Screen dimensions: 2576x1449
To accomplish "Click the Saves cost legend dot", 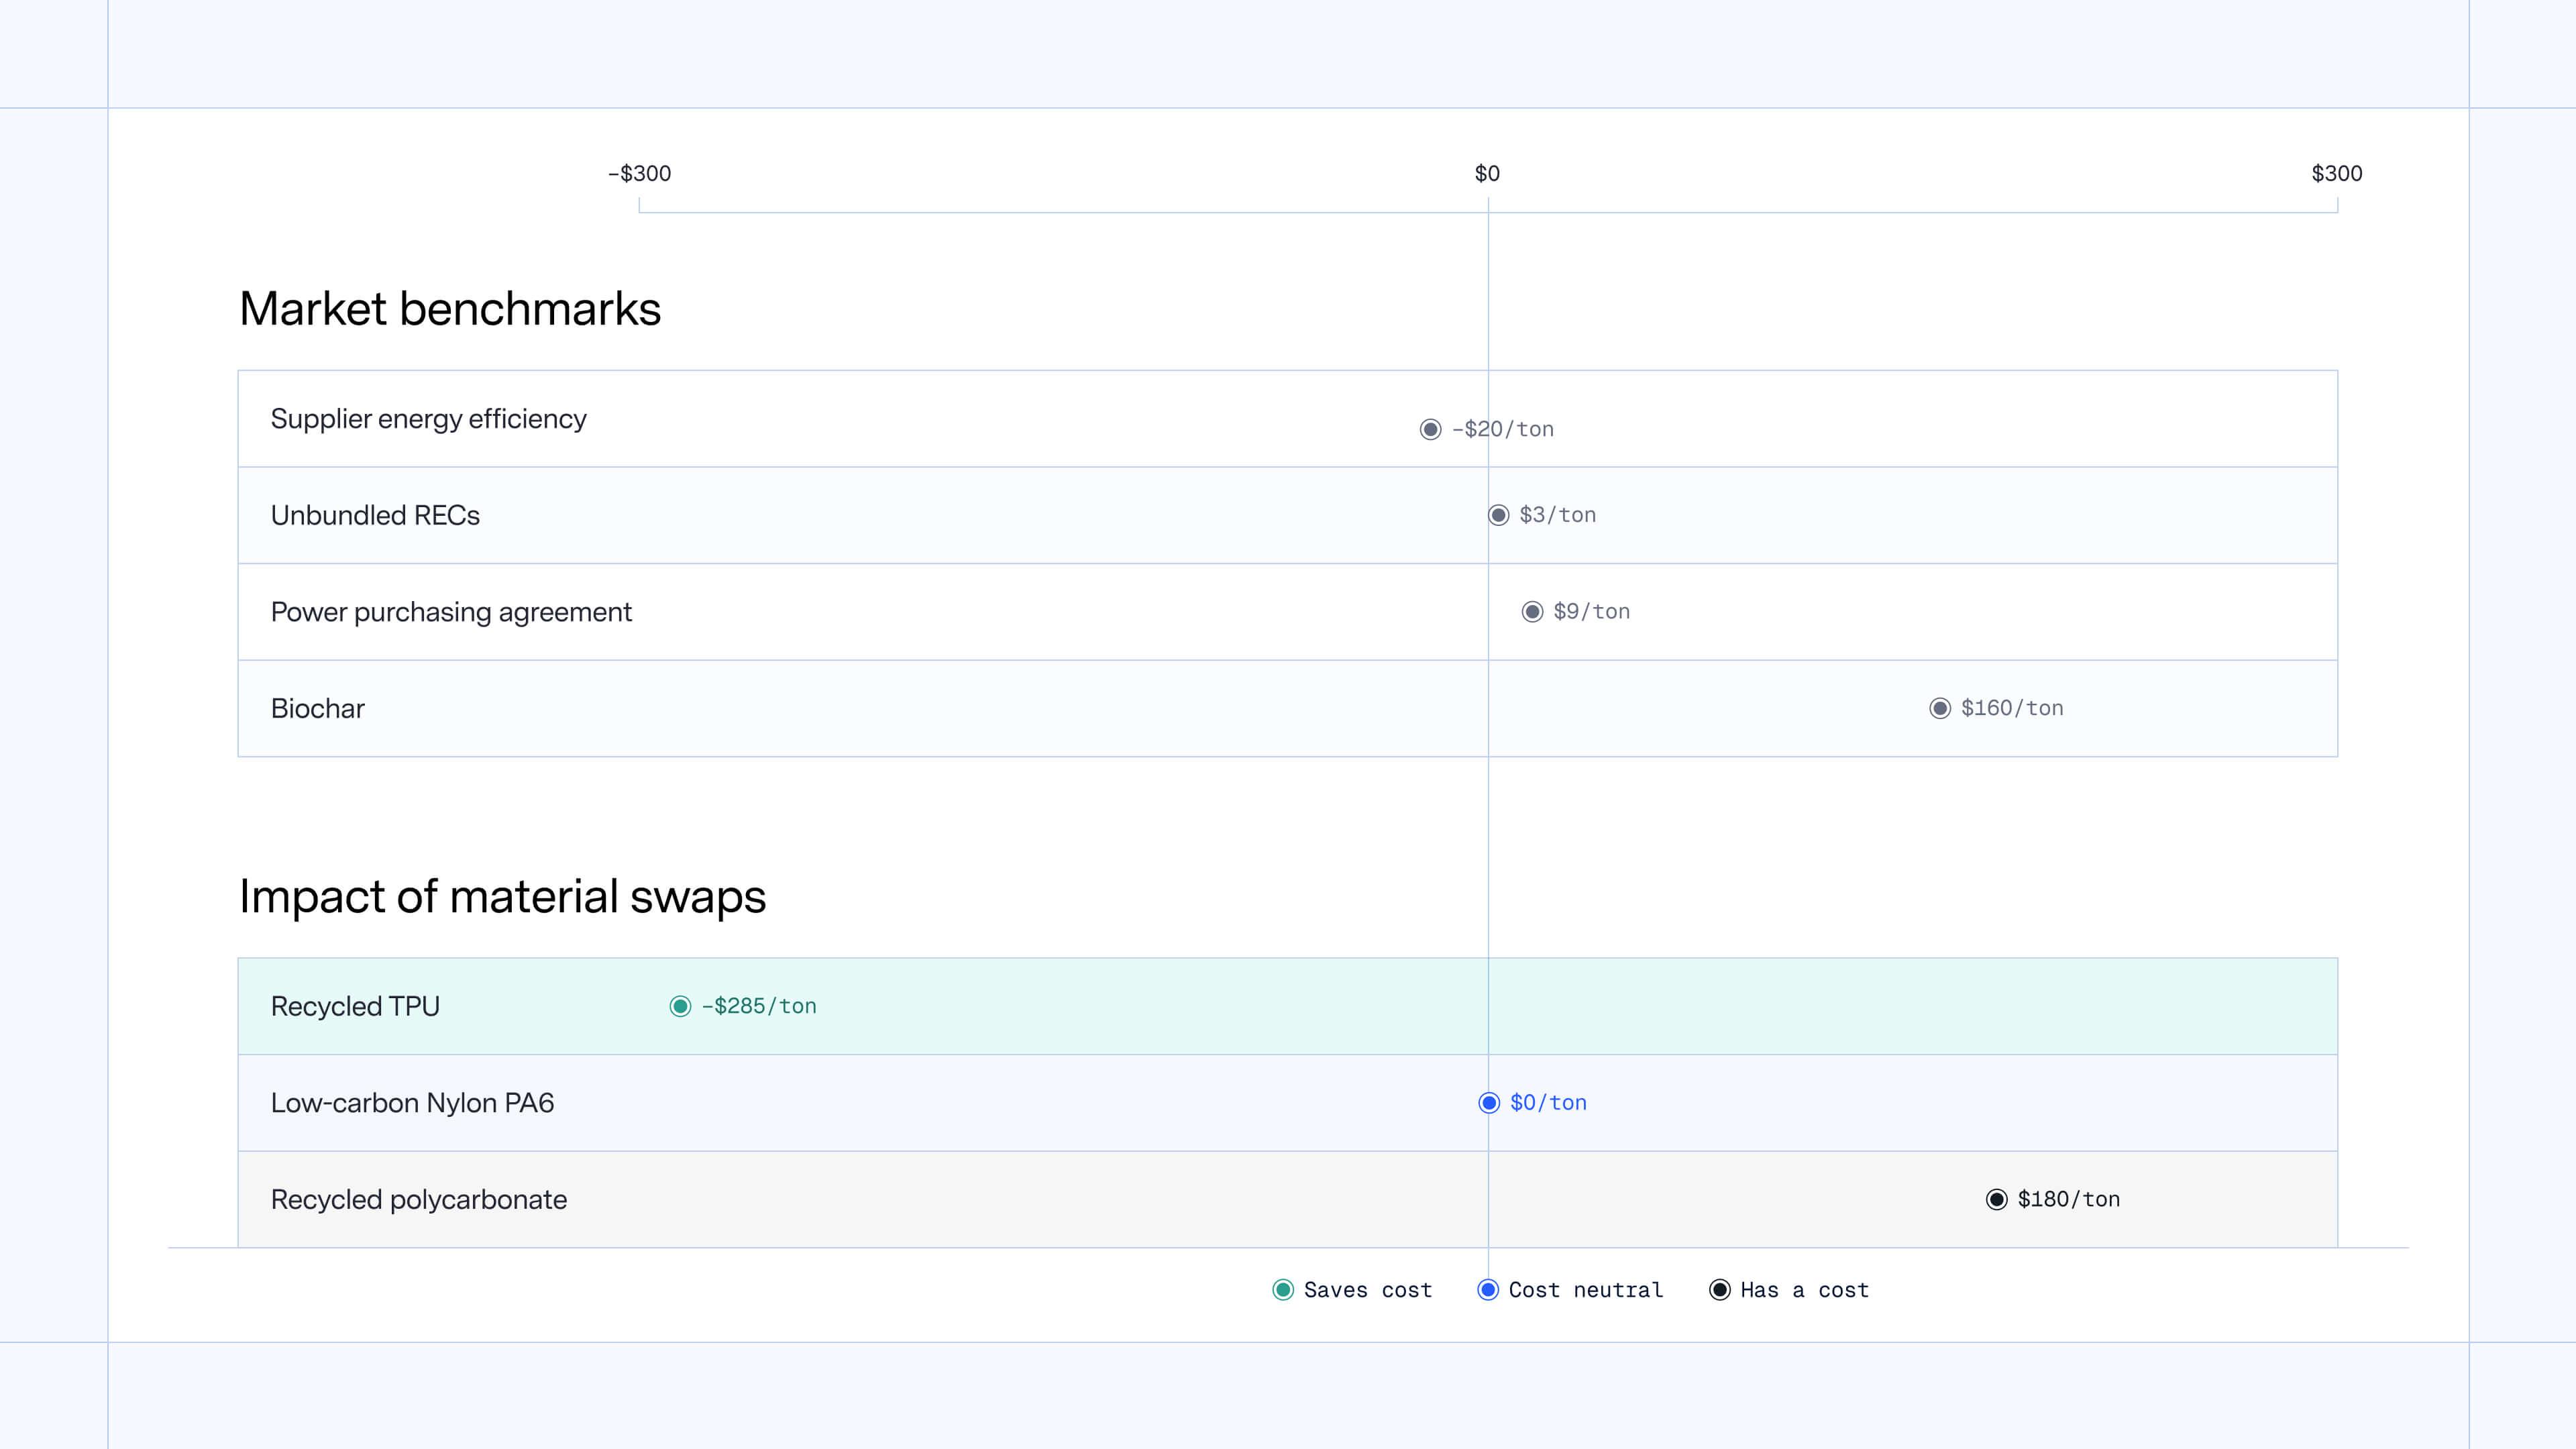I will [x=1283, y=1290].
